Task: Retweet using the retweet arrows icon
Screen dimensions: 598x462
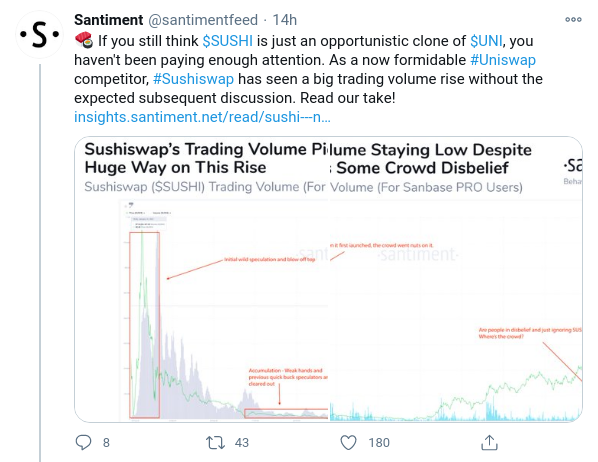Action: pyautogui.click(x=215, y=443)
